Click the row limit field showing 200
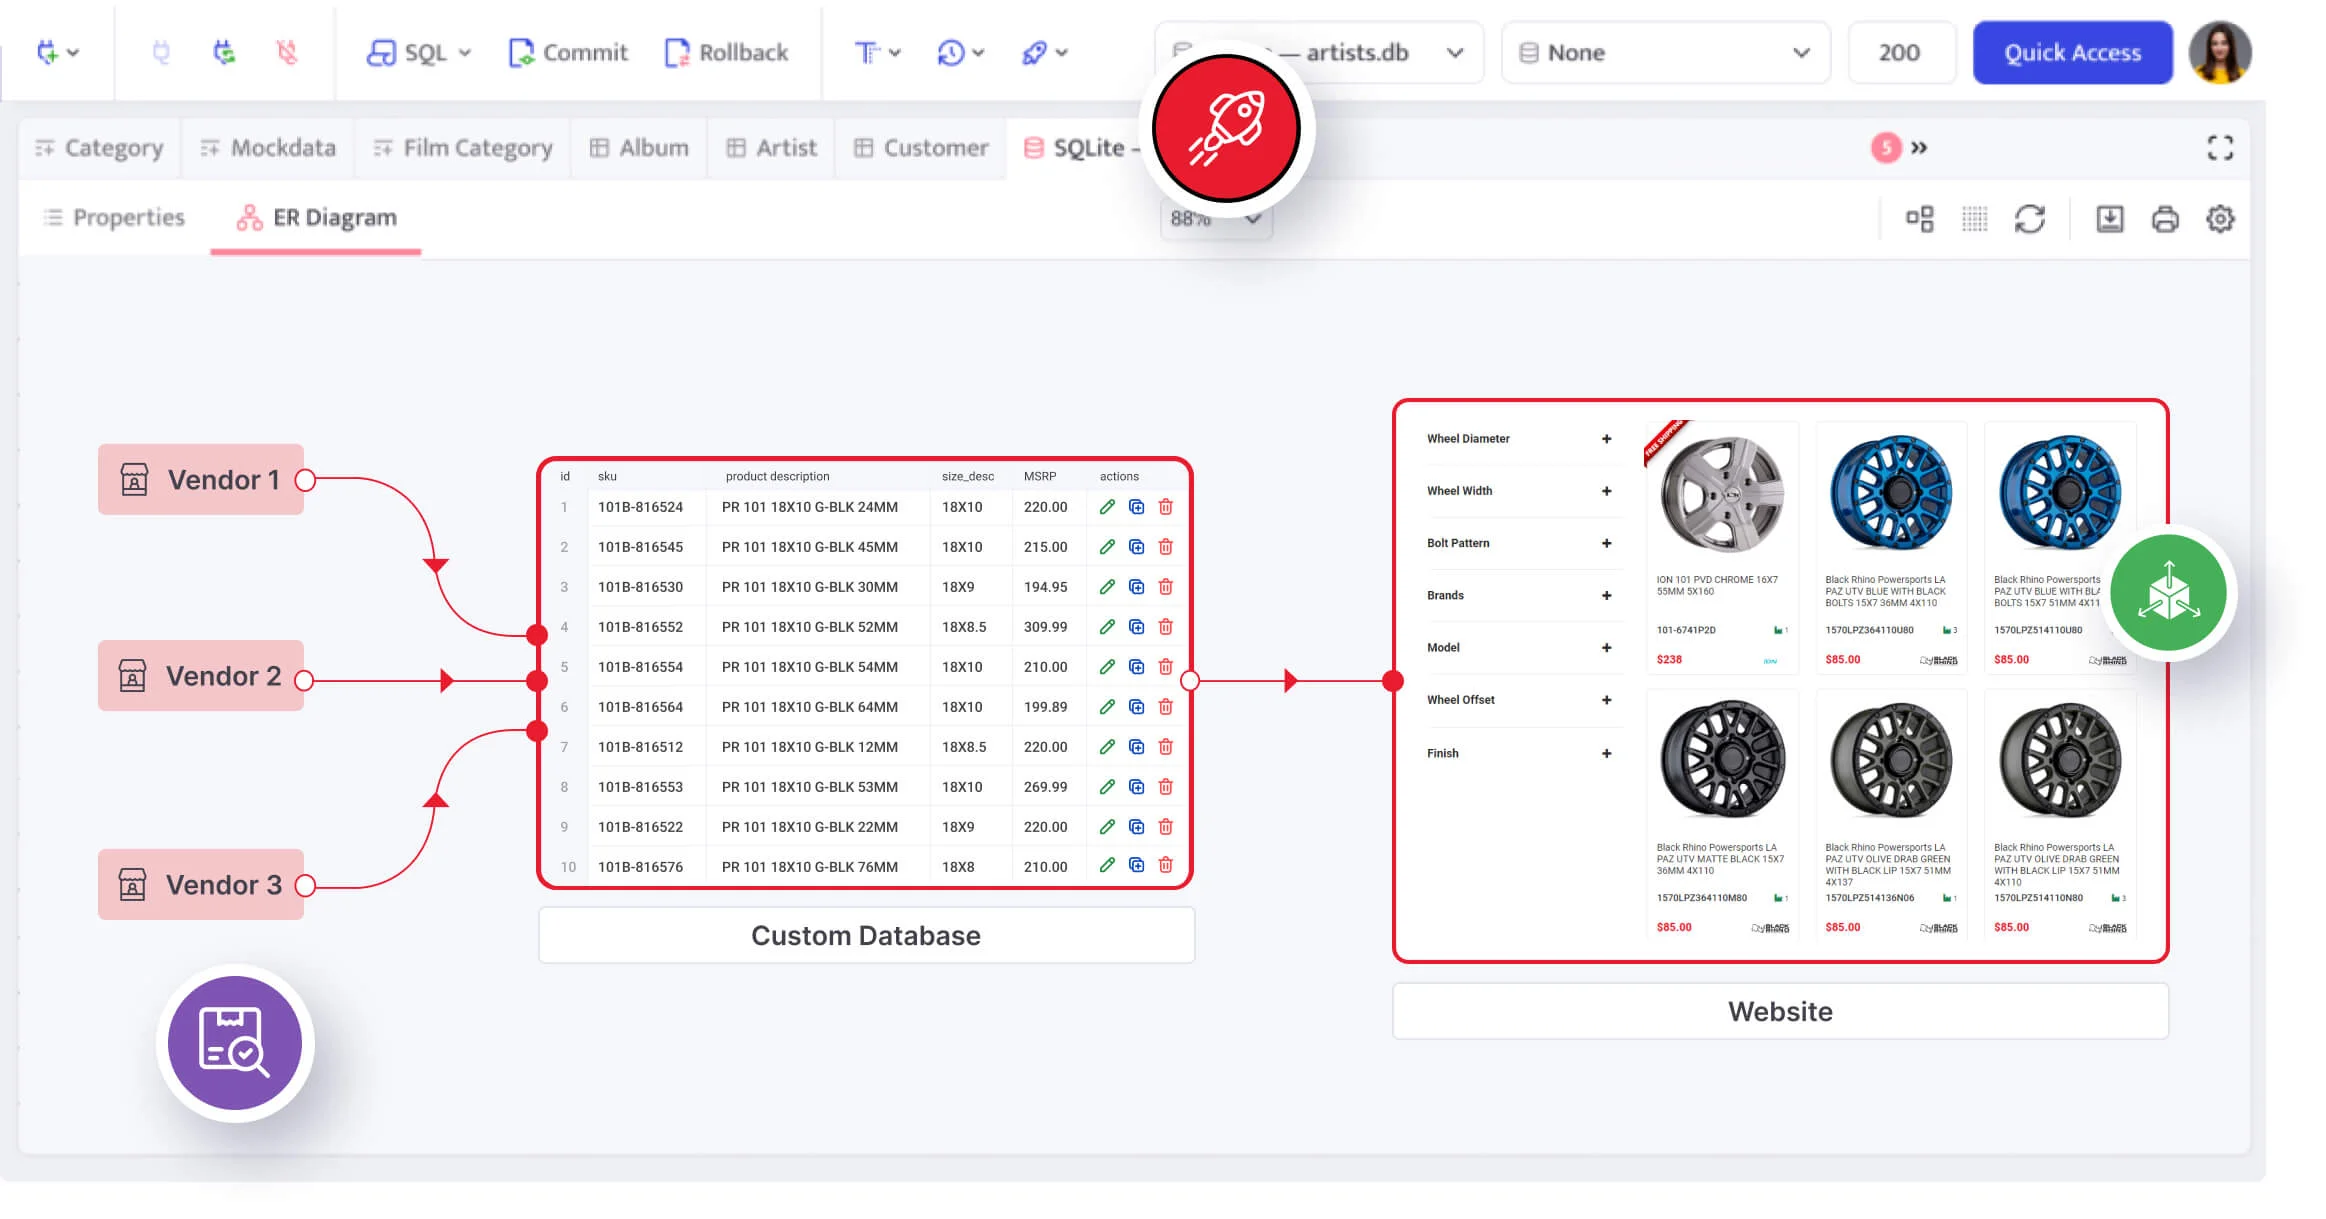The image size is (2326, 1219). click(1899, 53)
